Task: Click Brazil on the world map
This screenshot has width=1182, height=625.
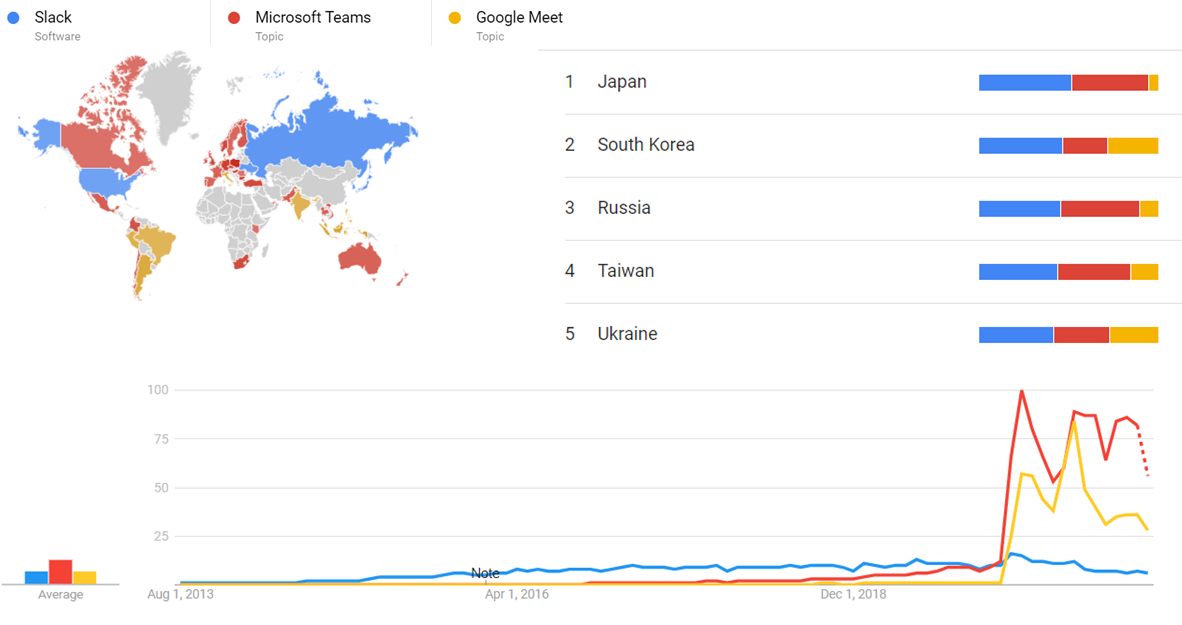Action: (x=155, y=243)
